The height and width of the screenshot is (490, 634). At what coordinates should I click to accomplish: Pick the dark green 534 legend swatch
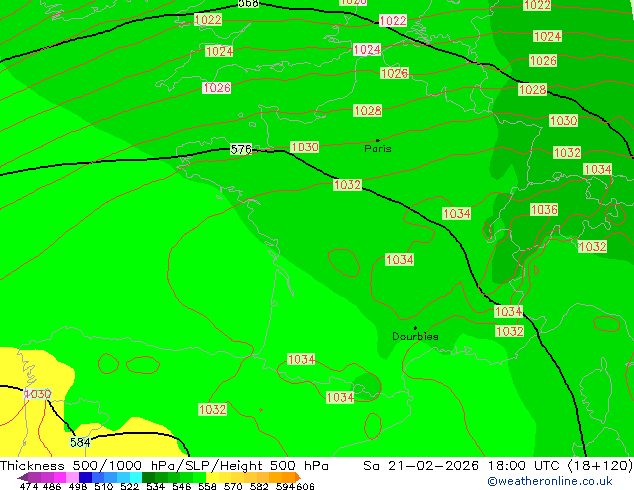(148, 477)
